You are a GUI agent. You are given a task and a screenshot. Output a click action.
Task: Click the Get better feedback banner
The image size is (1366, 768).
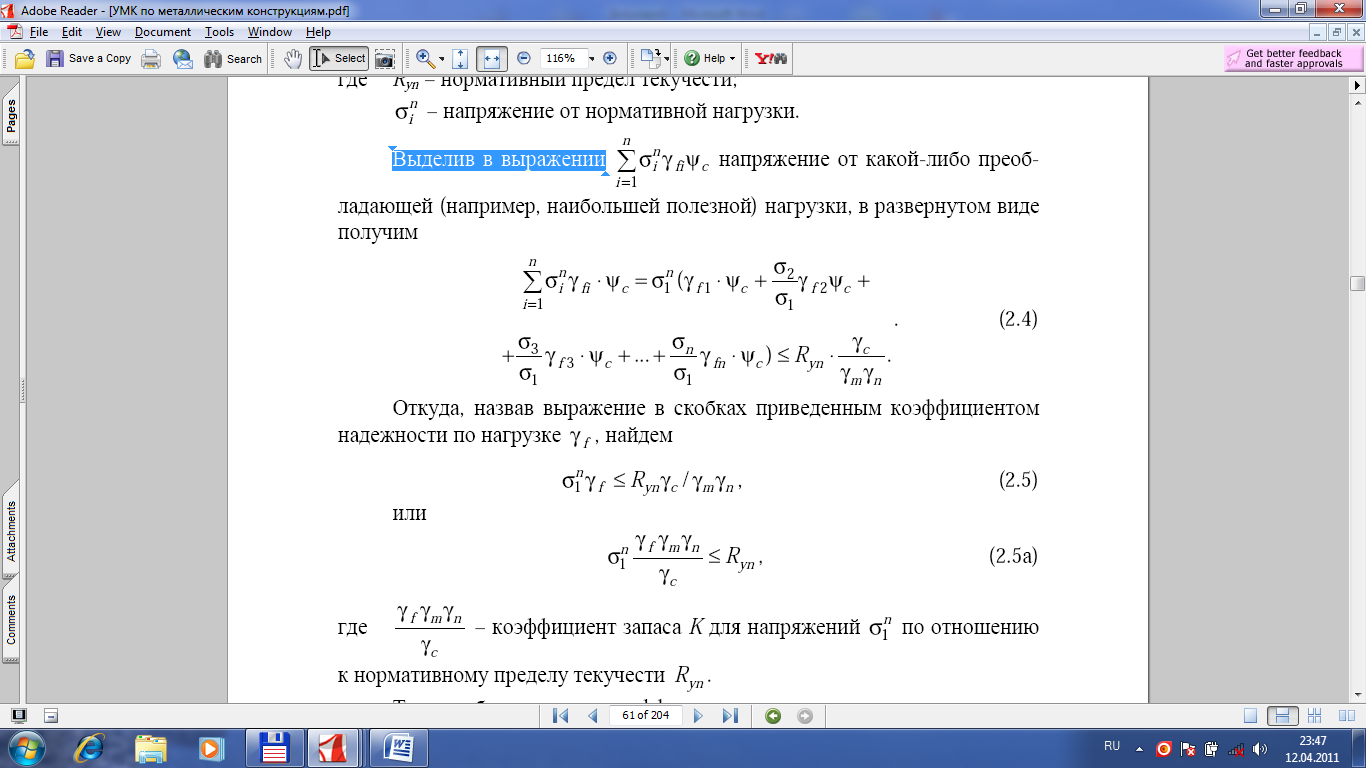1294,58
